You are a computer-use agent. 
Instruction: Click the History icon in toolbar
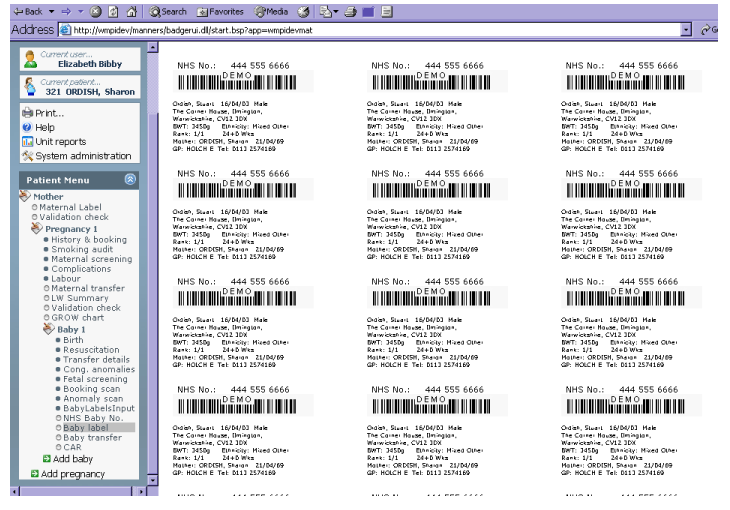[x=304, y=12]
